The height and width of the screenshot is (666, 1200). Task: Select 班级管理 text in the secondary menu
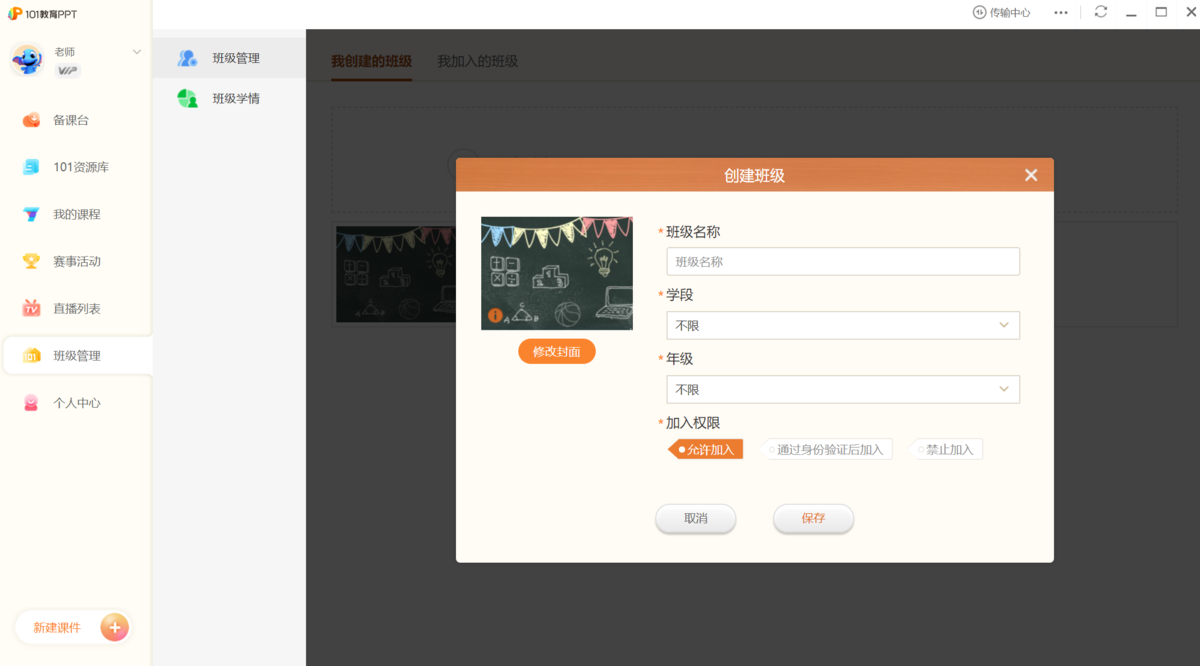click(x=236, y=58)
